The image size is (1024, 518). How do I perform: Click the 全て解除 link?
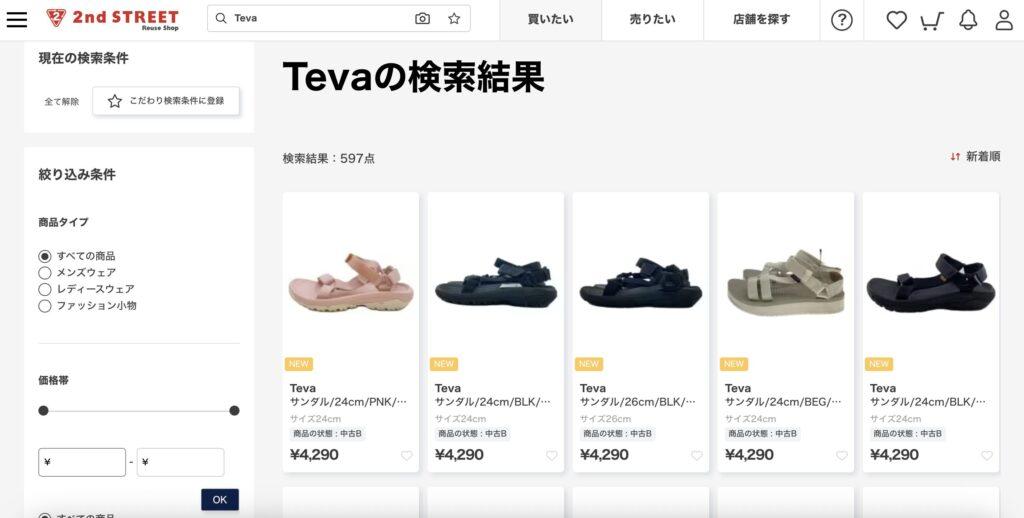[61, 102]
